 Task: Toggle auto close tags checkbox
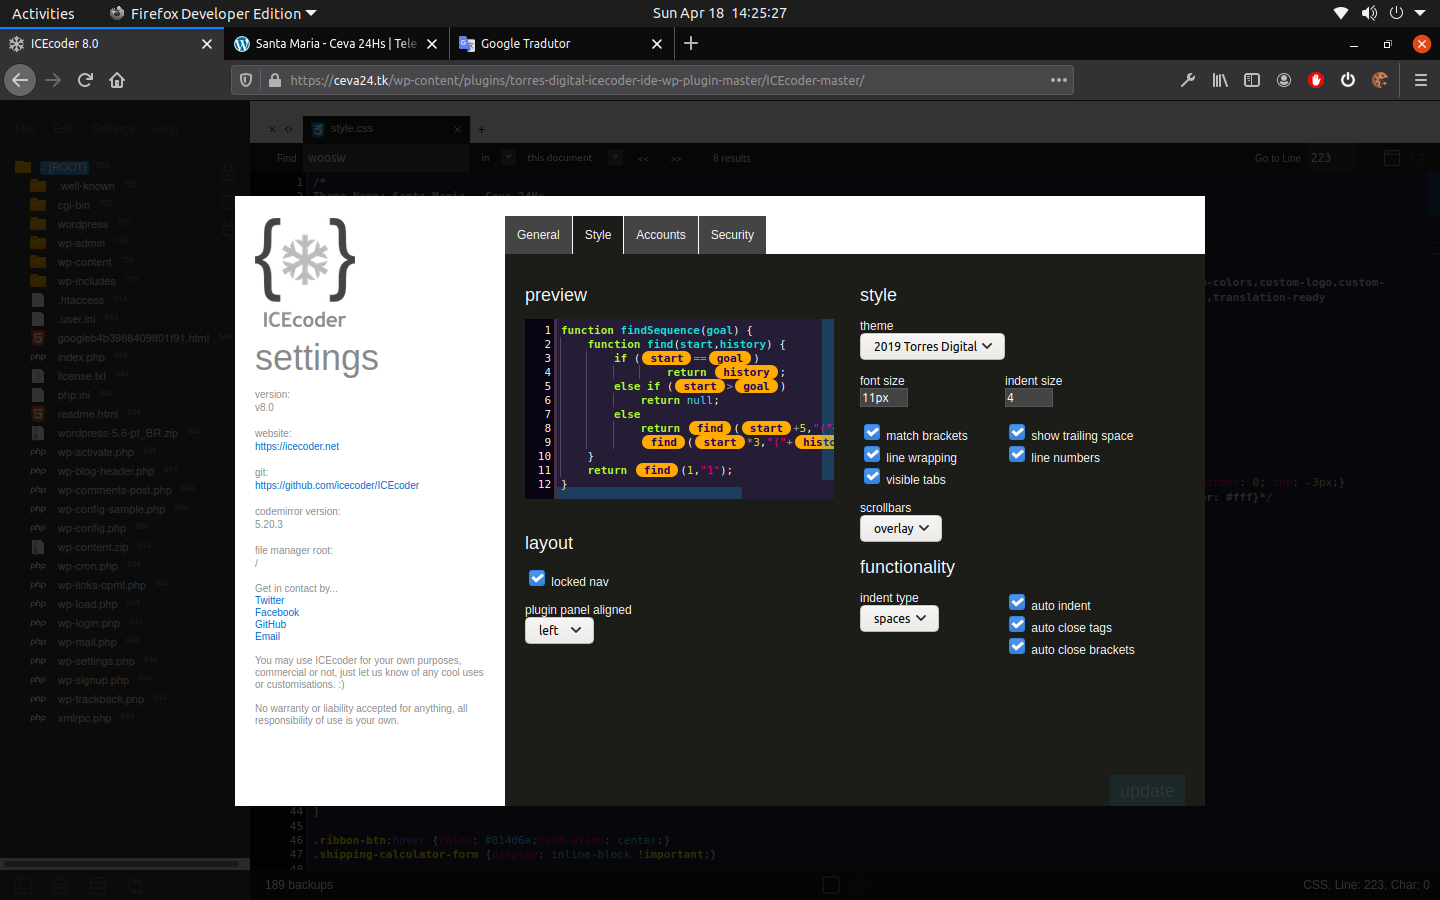(1017, 625)
